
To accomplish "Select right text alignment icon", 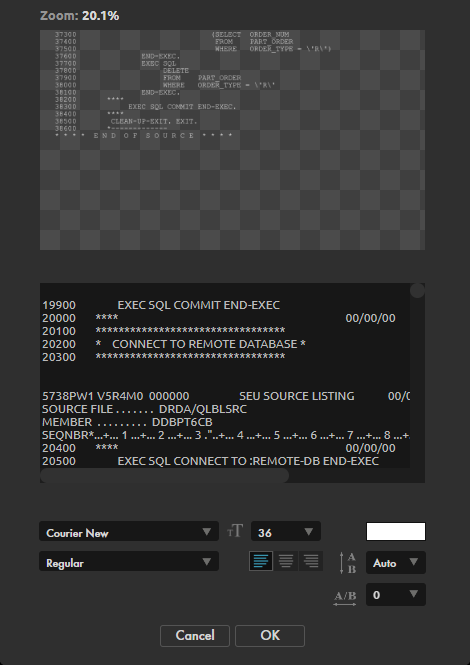I will coord(311,561).
